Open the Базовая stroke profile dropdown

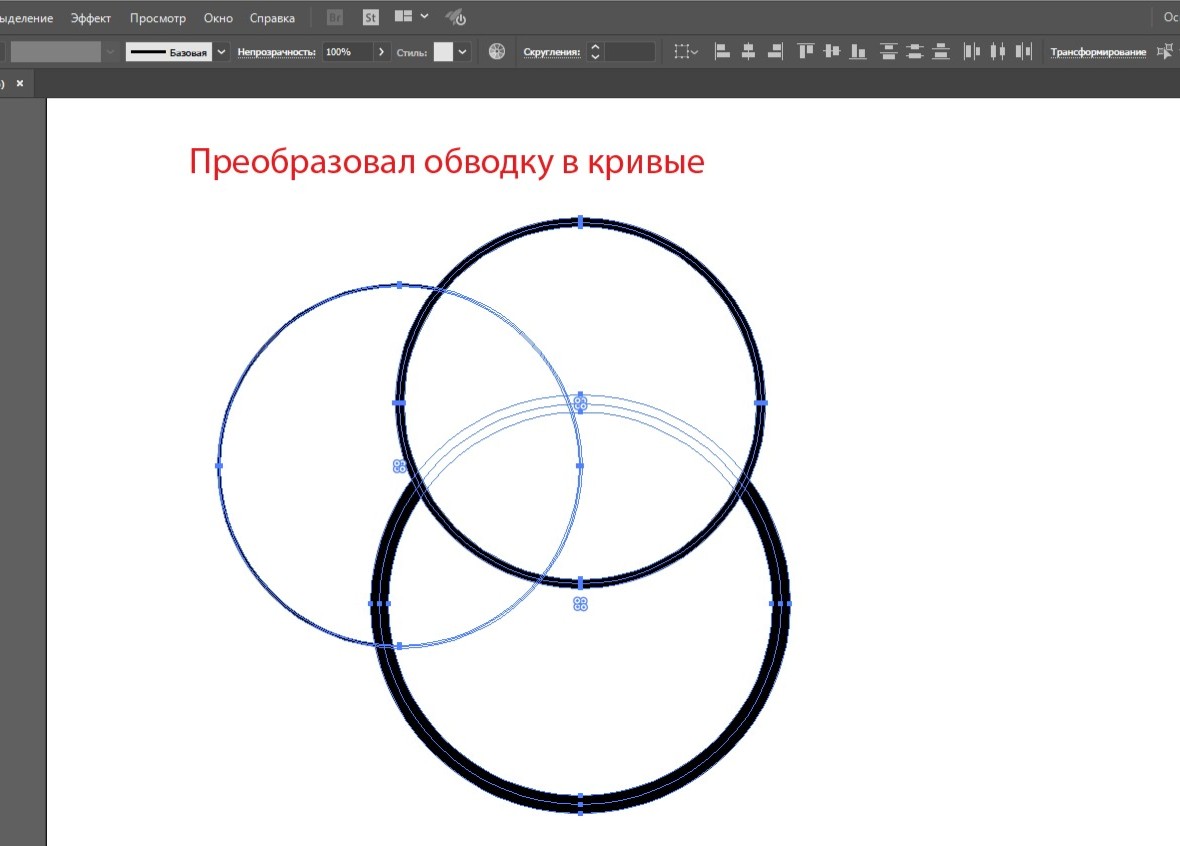(221, 52)
